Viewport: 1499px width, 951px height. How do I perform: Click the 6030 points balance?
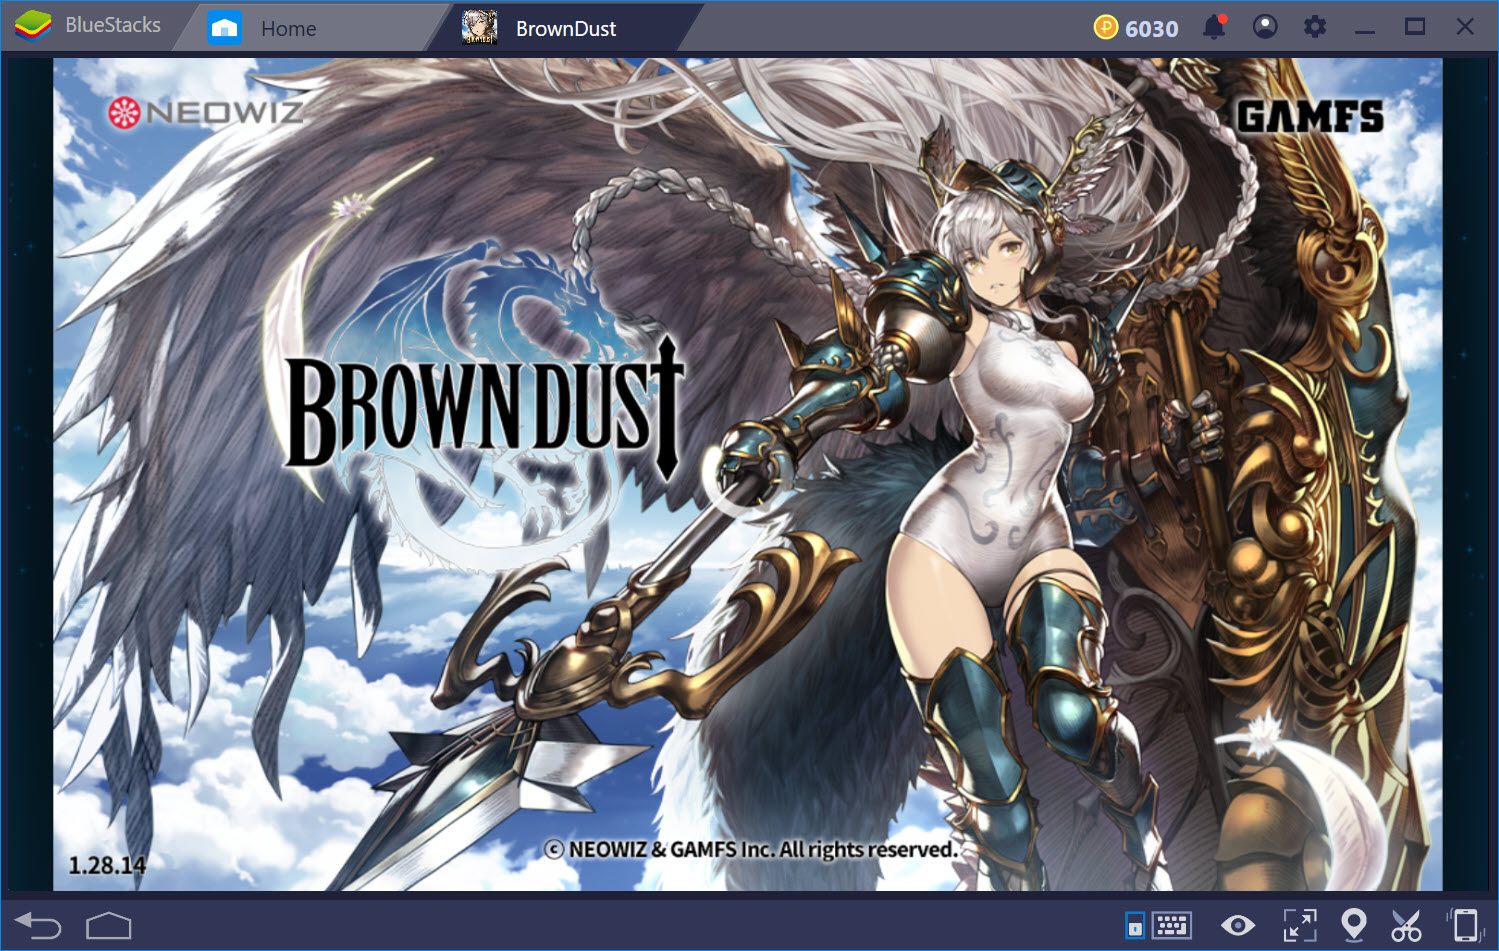click(x=1152, y=28)
